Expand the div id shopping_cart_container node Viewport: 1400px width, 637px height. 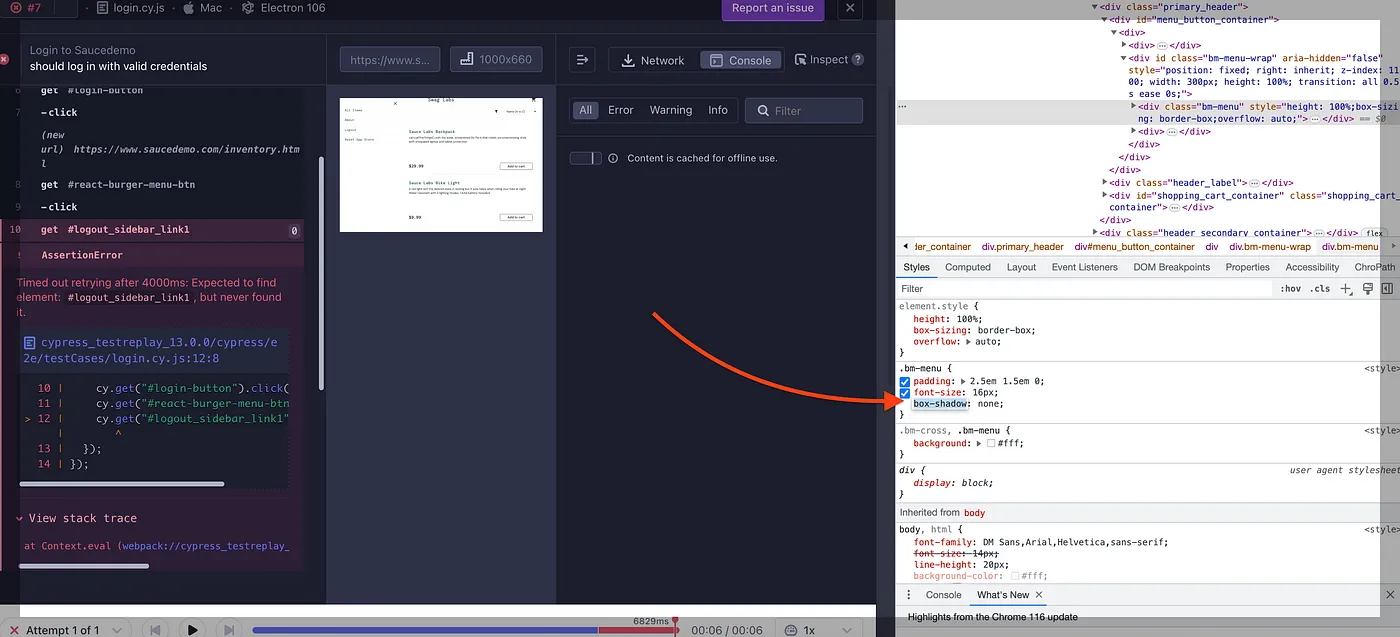1105,195
